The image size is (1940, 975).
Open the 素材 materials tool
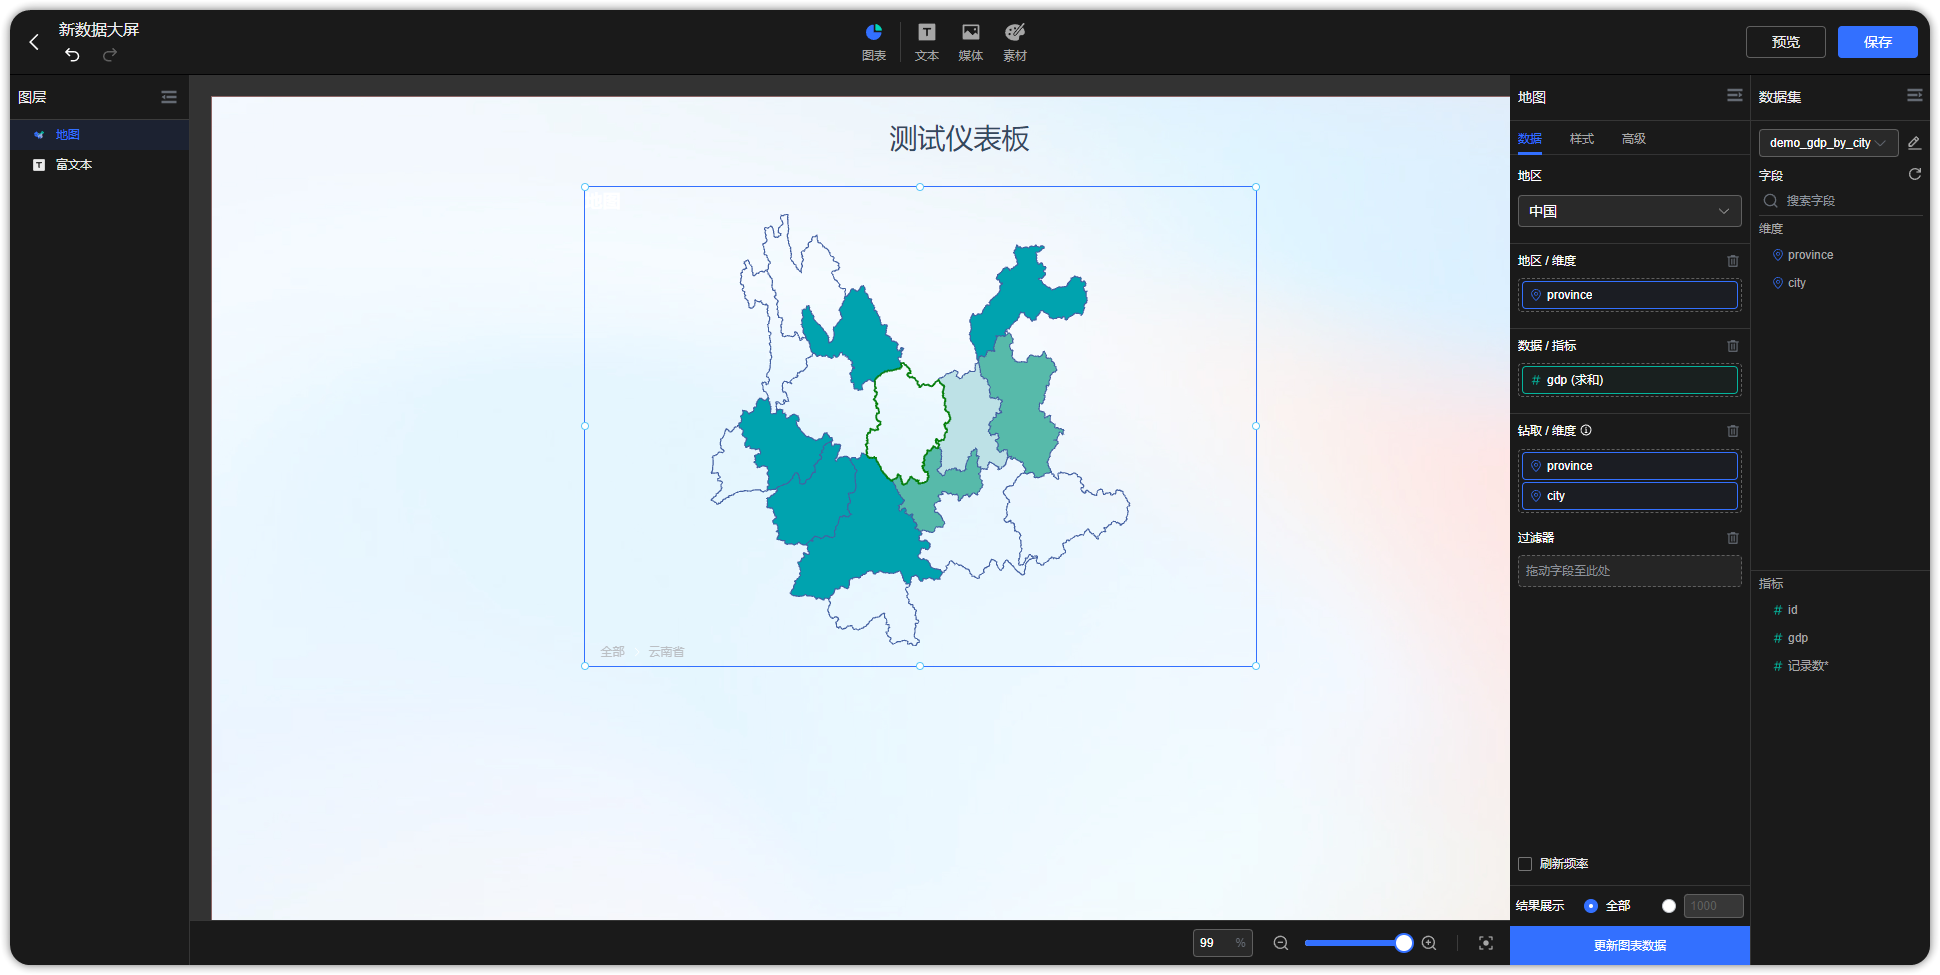(x=1015, y=43)
